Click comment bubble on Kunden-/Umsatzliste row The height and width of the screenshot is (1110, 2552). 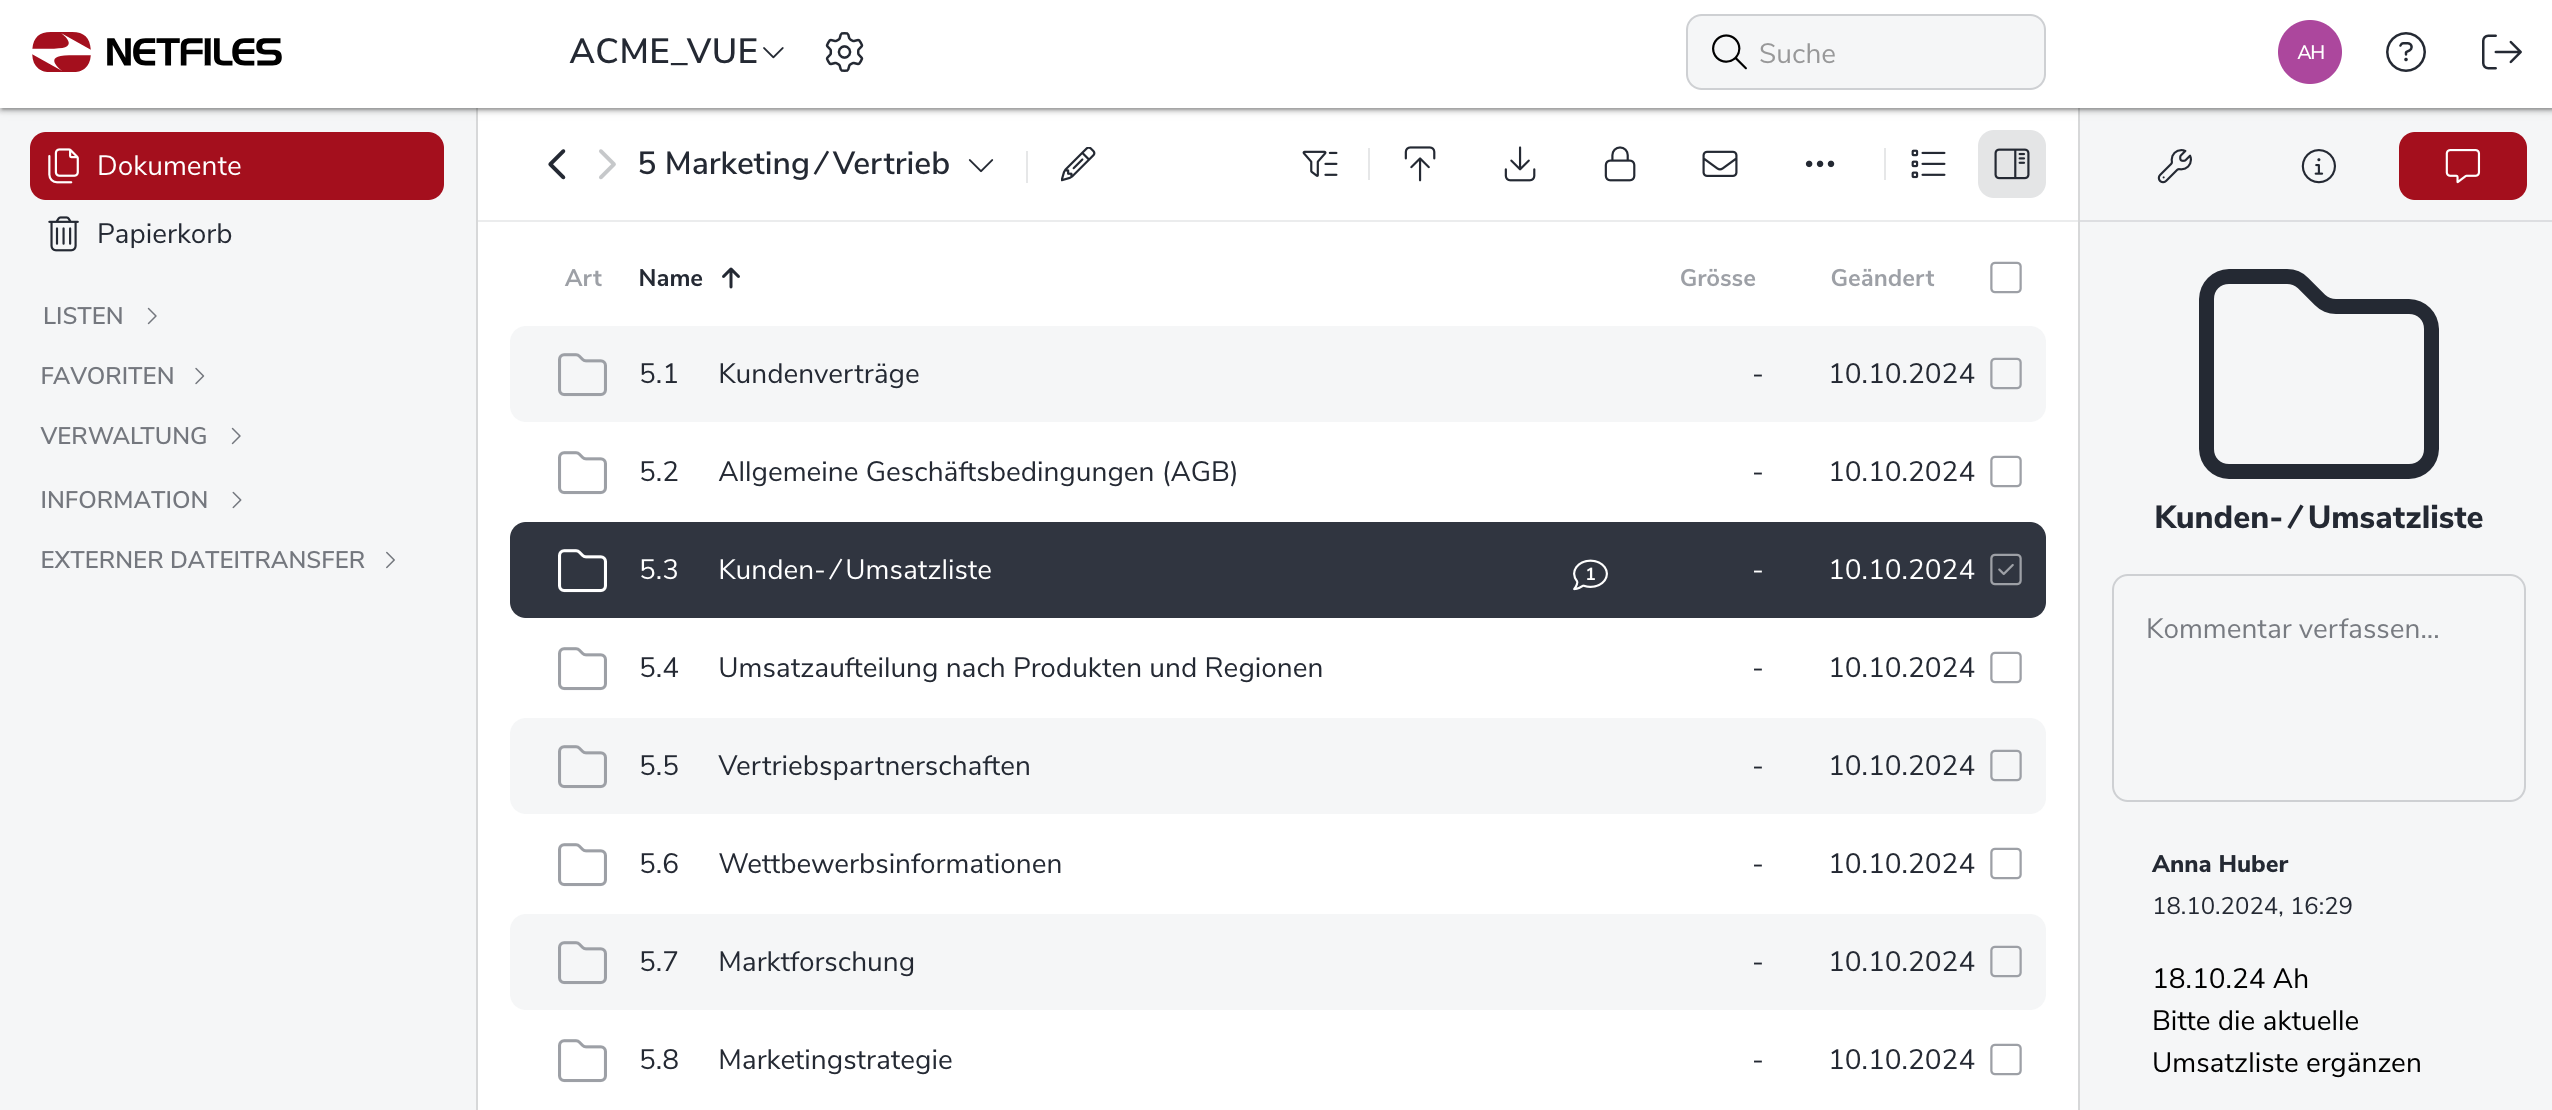[1589, 573]
